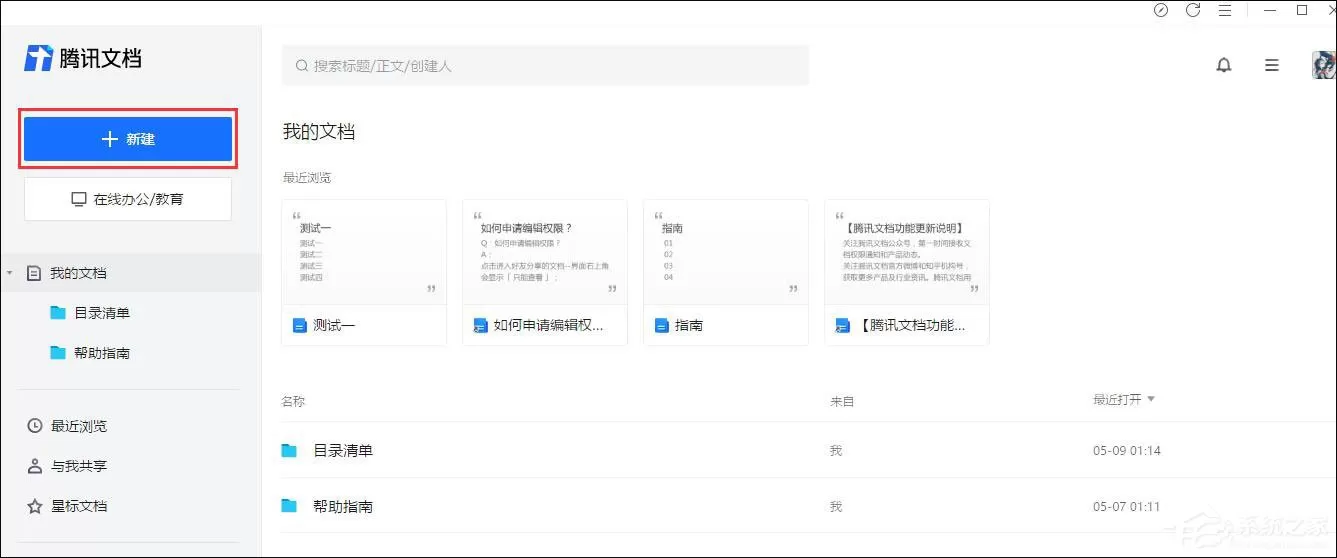Open 目录清单 row in the file list
This screenshot has width=1337, height=558.
808,450
